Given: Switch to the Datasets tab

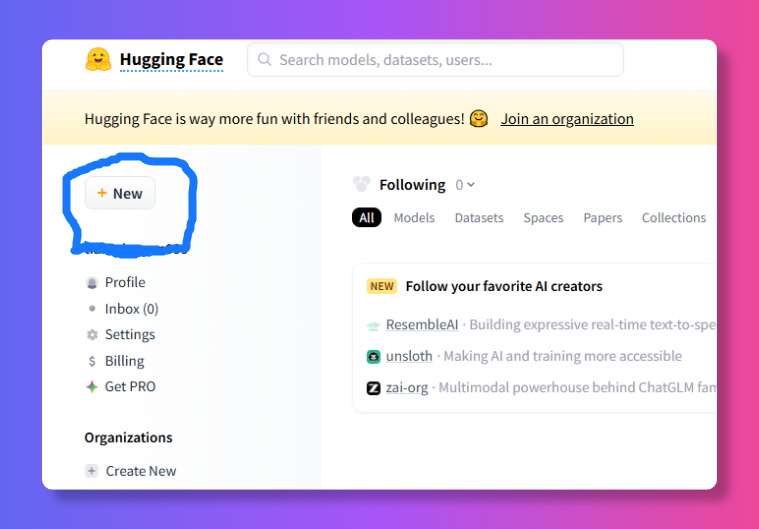Looking at the screenshot, I should coord(479,218).
